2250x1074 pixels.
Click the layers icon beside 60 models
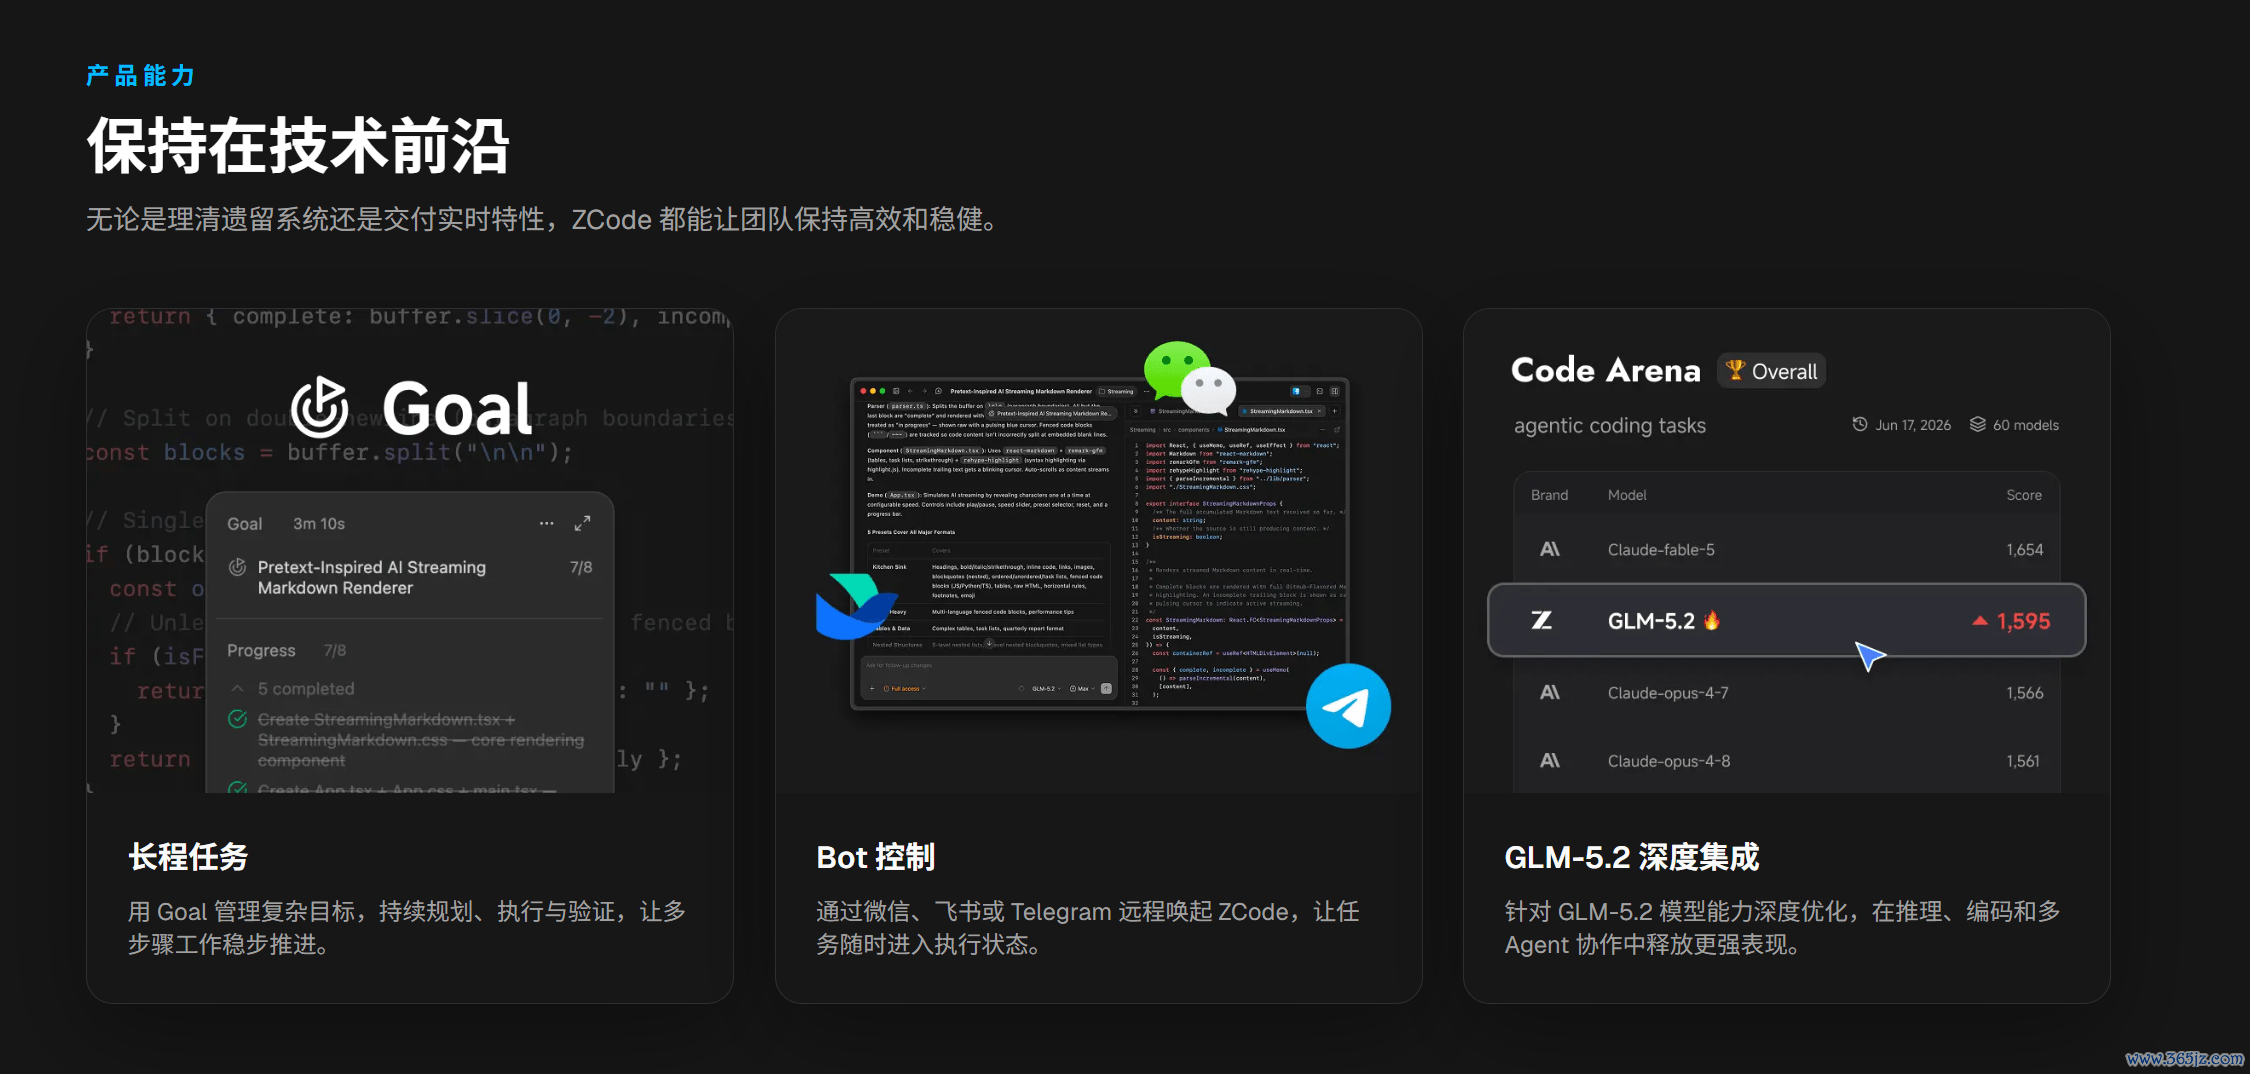(x=1978, y=424)
